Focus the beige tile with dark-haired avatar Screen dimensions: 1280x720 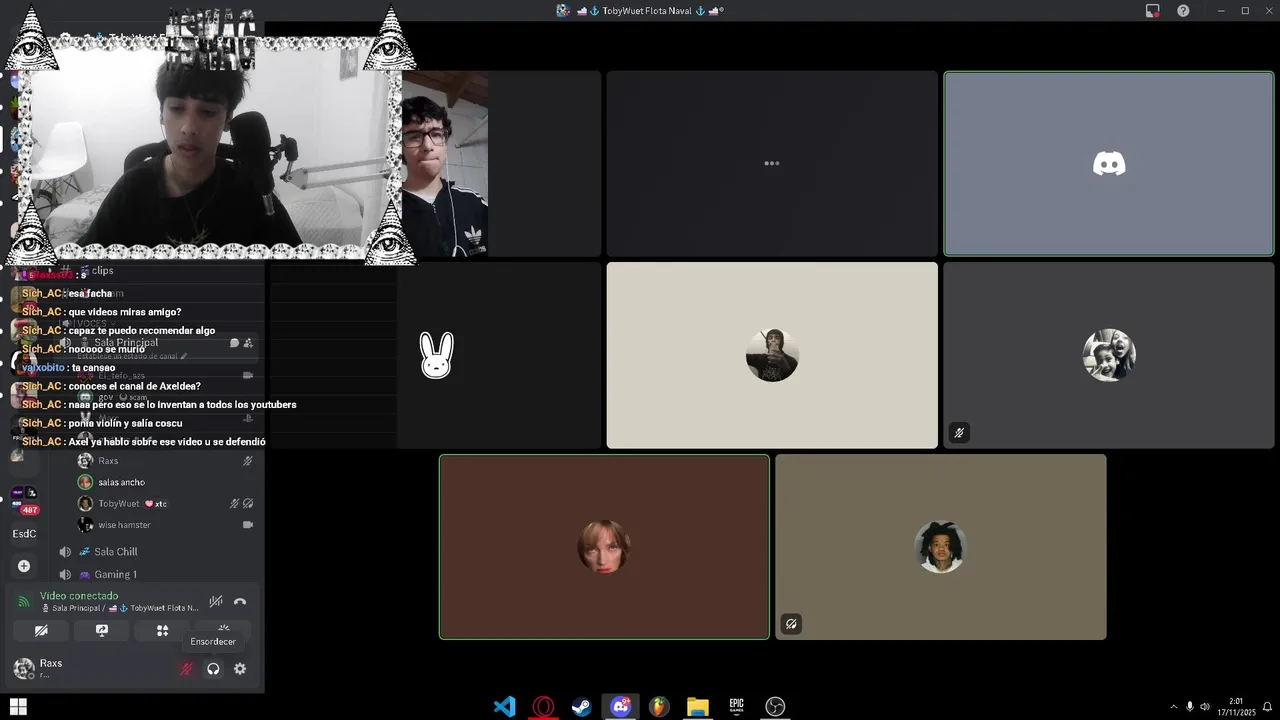(772, 355)
